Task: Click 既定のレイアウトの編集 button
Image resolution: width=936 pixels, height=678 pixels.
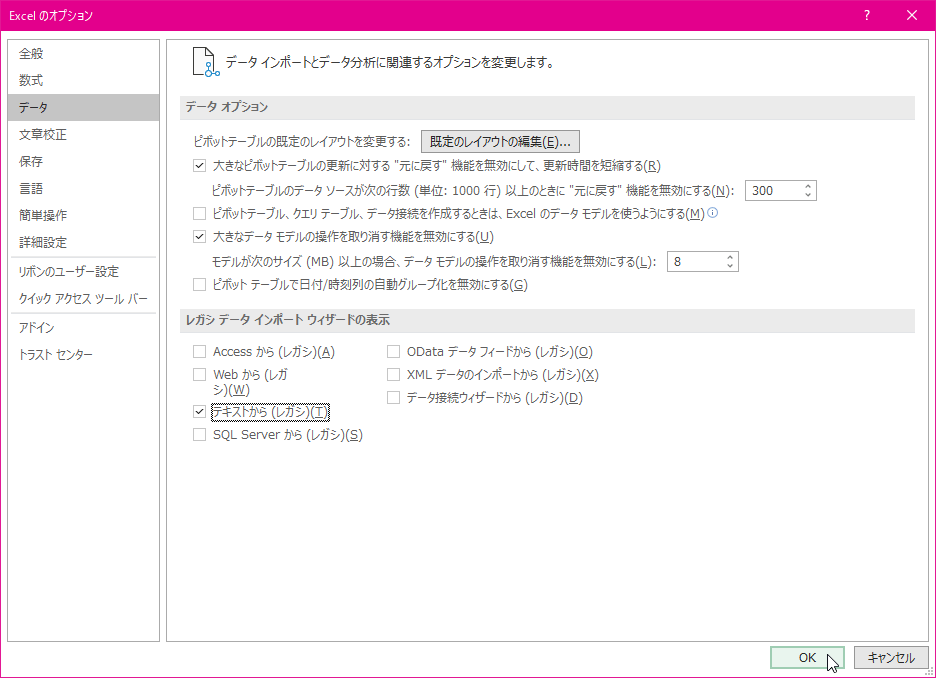Action: [500, 141]
